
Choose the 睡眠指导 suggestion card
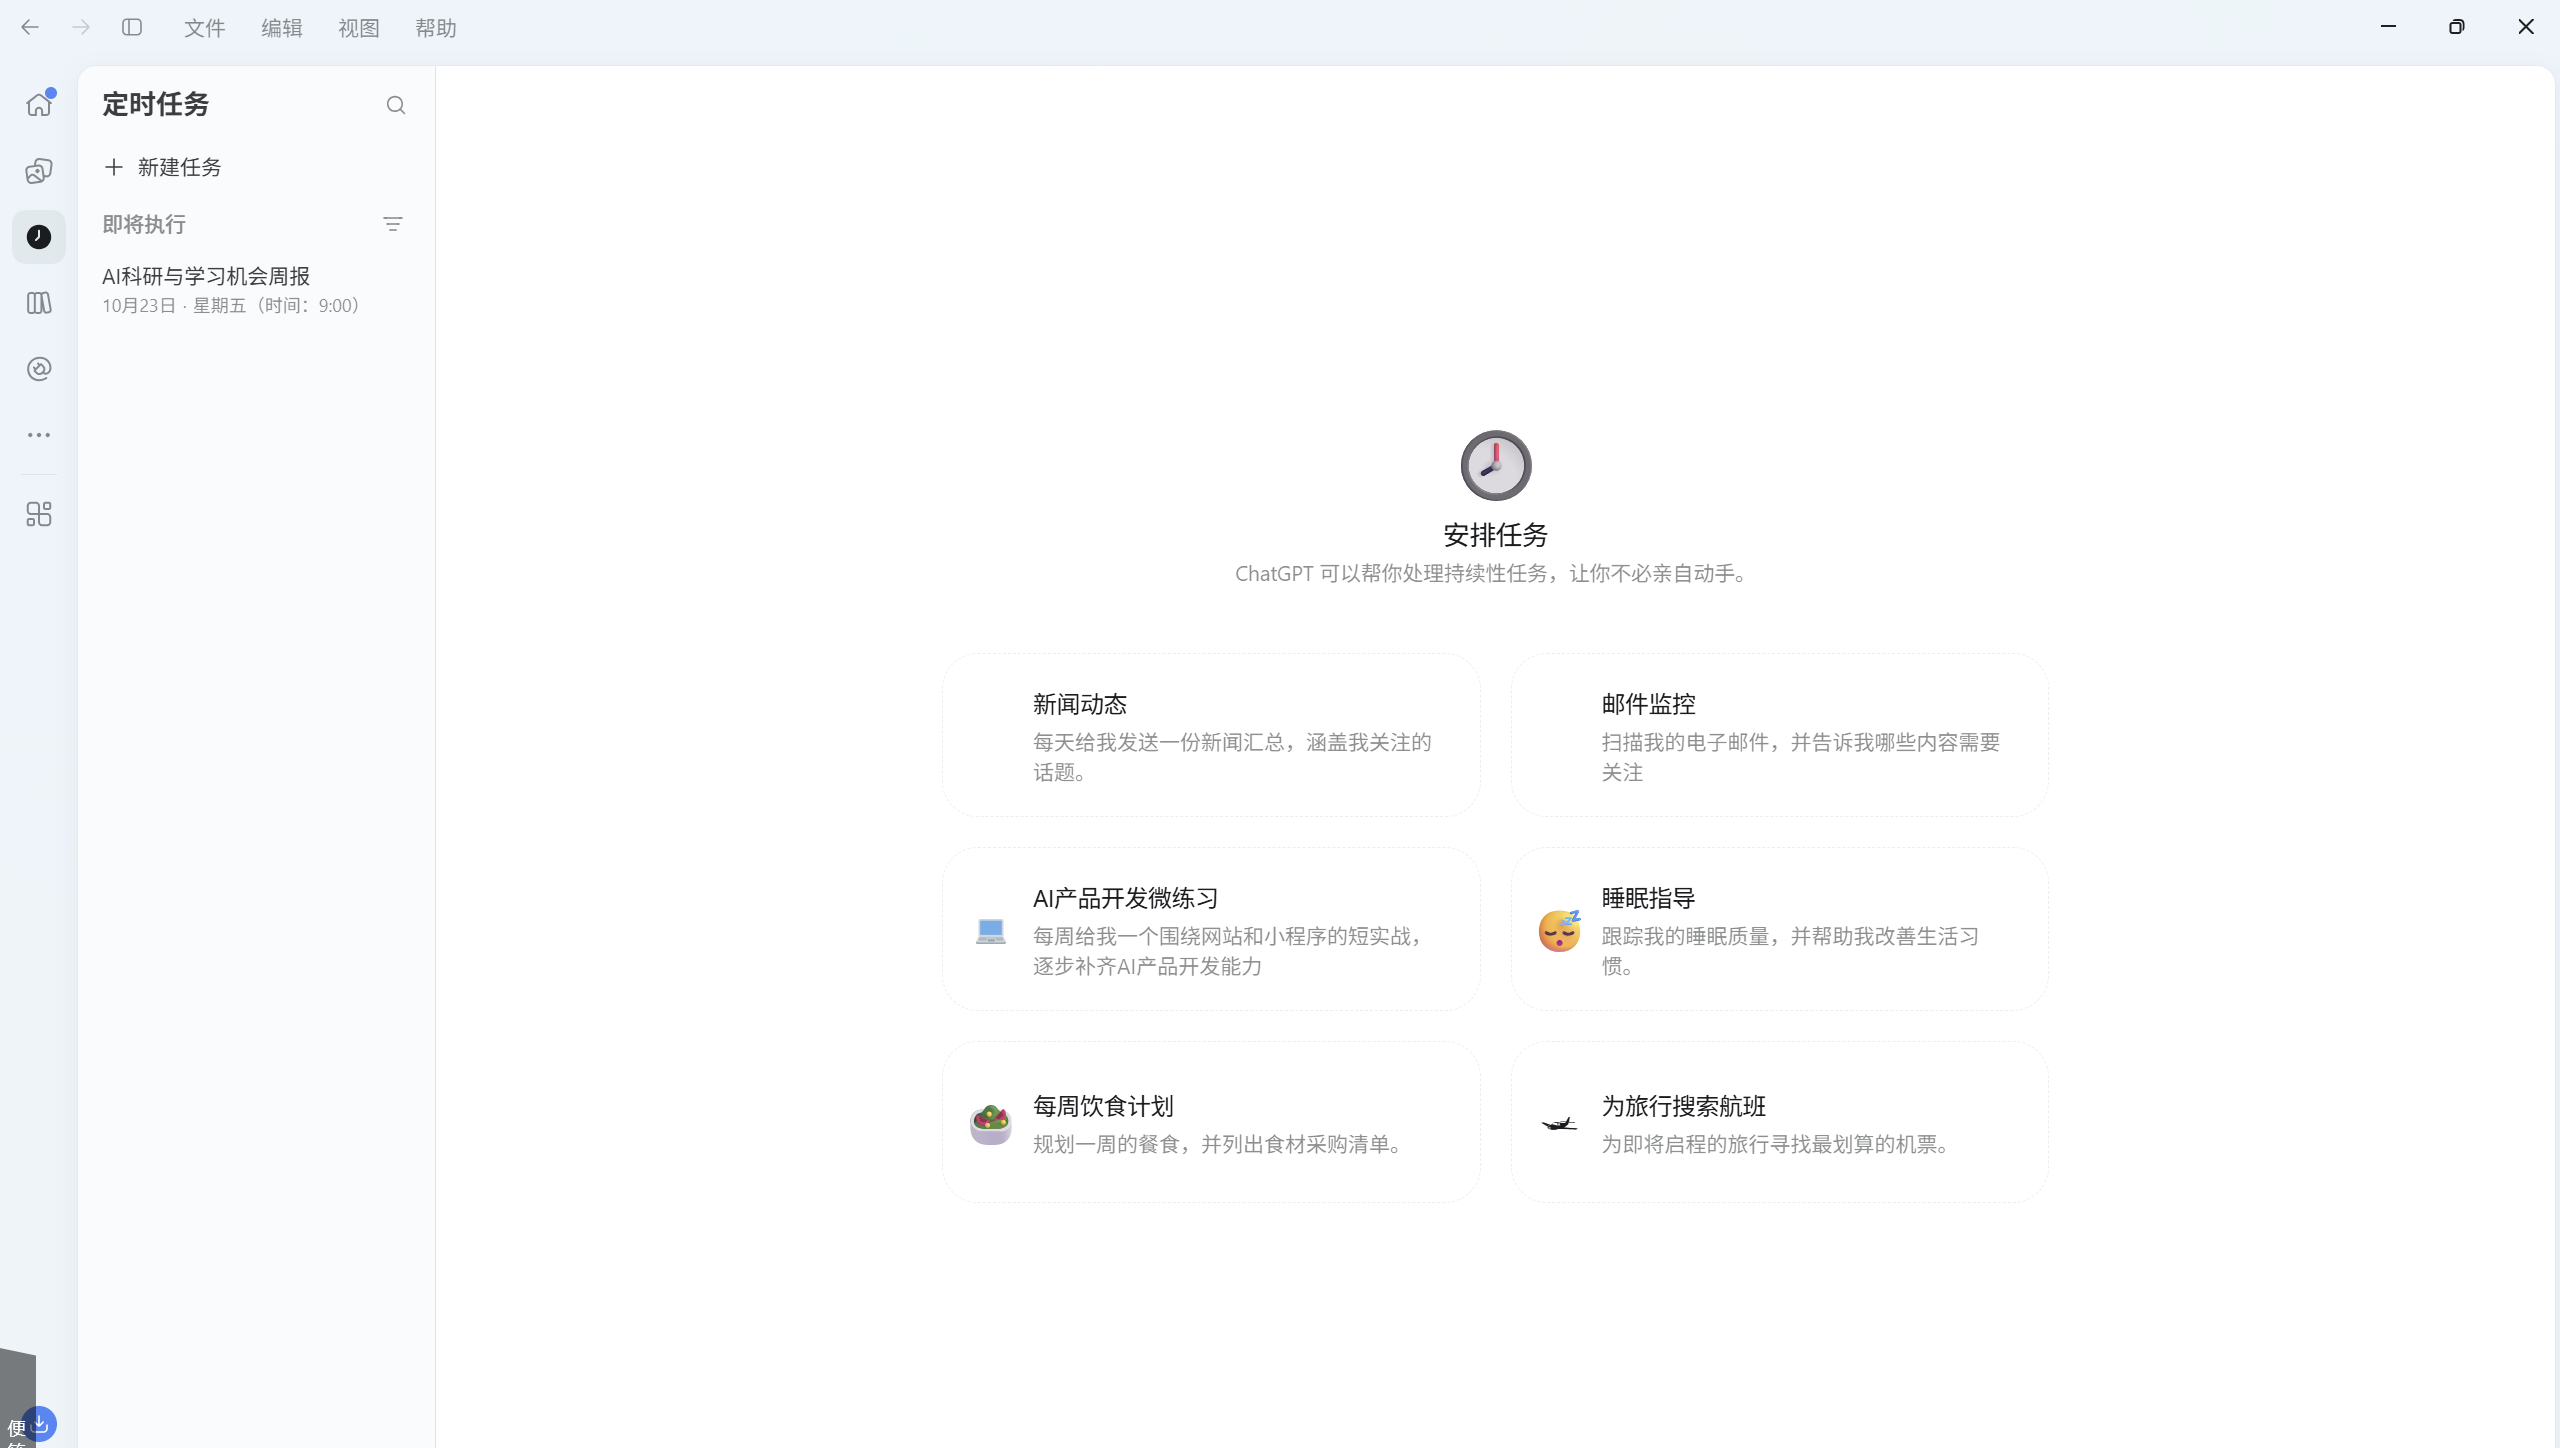click(1780, 929)
